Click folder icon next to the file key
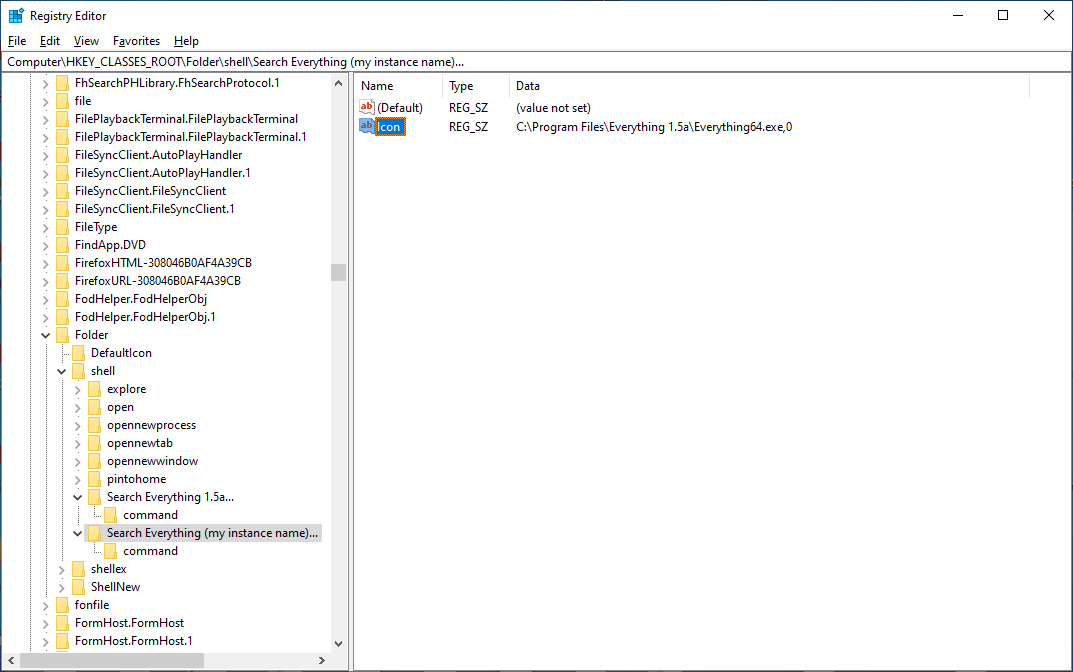This screenshot has height=672, width=1073. pyautogui.click(x=62, y=101)
